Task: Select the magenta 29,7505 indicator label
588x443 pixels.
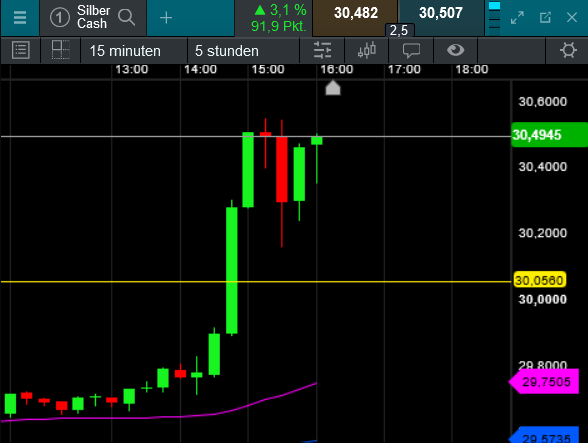Action: click(x=544, y=382)
